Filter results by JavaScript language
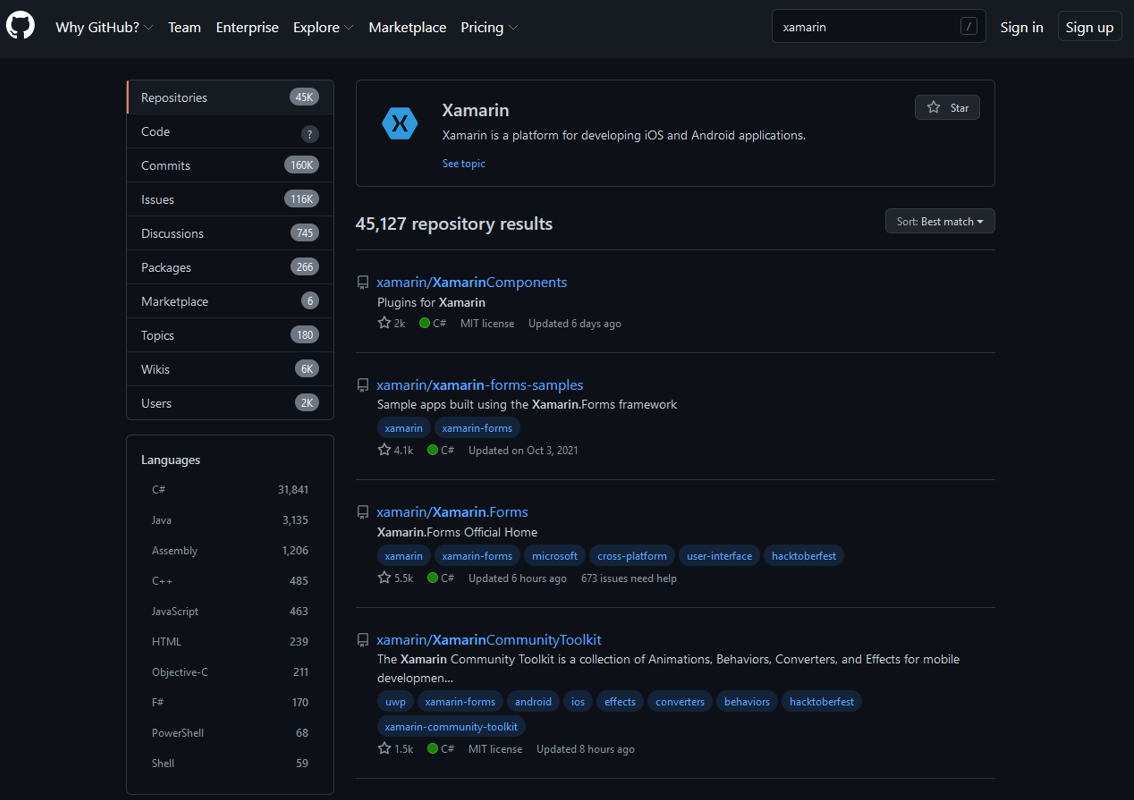The height and width of the screenshot is (800, 1134). point(230,611)
